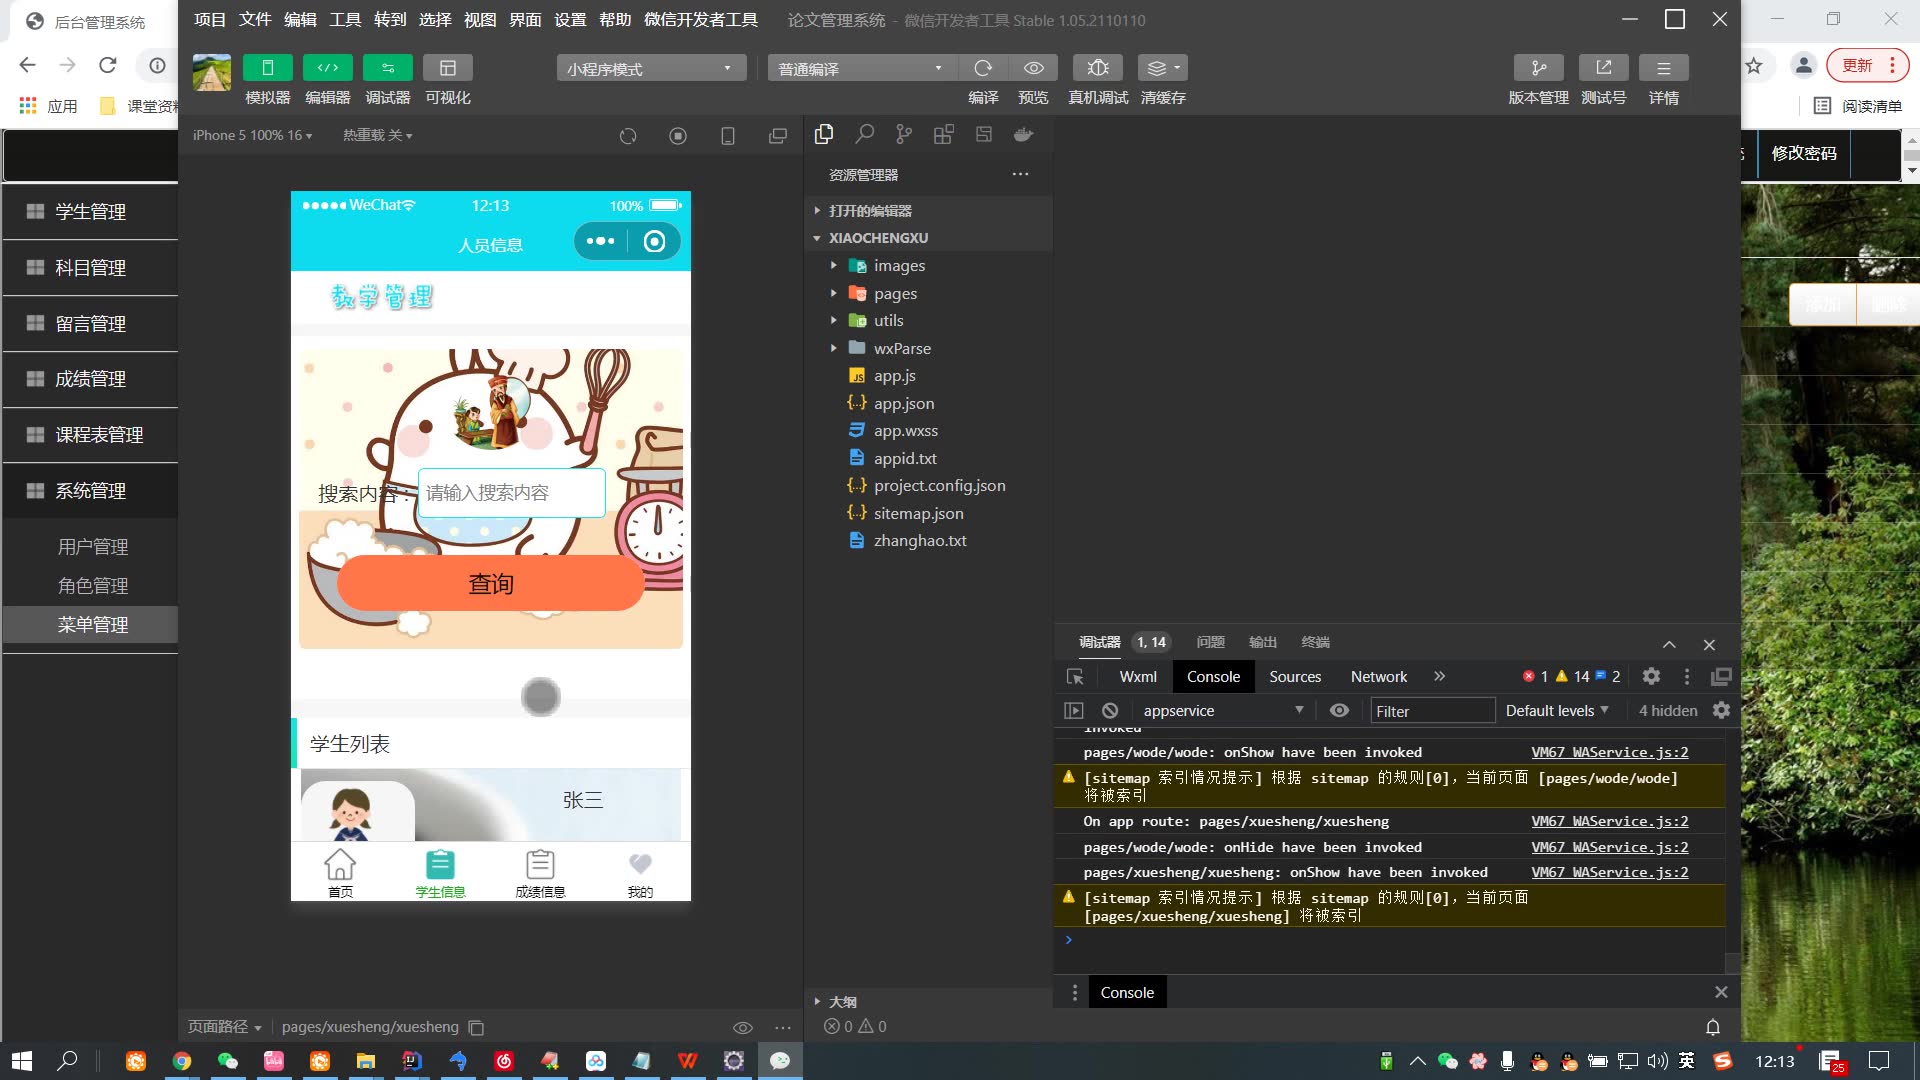Click the search icon in explorer sidebar

pos(864,134)
